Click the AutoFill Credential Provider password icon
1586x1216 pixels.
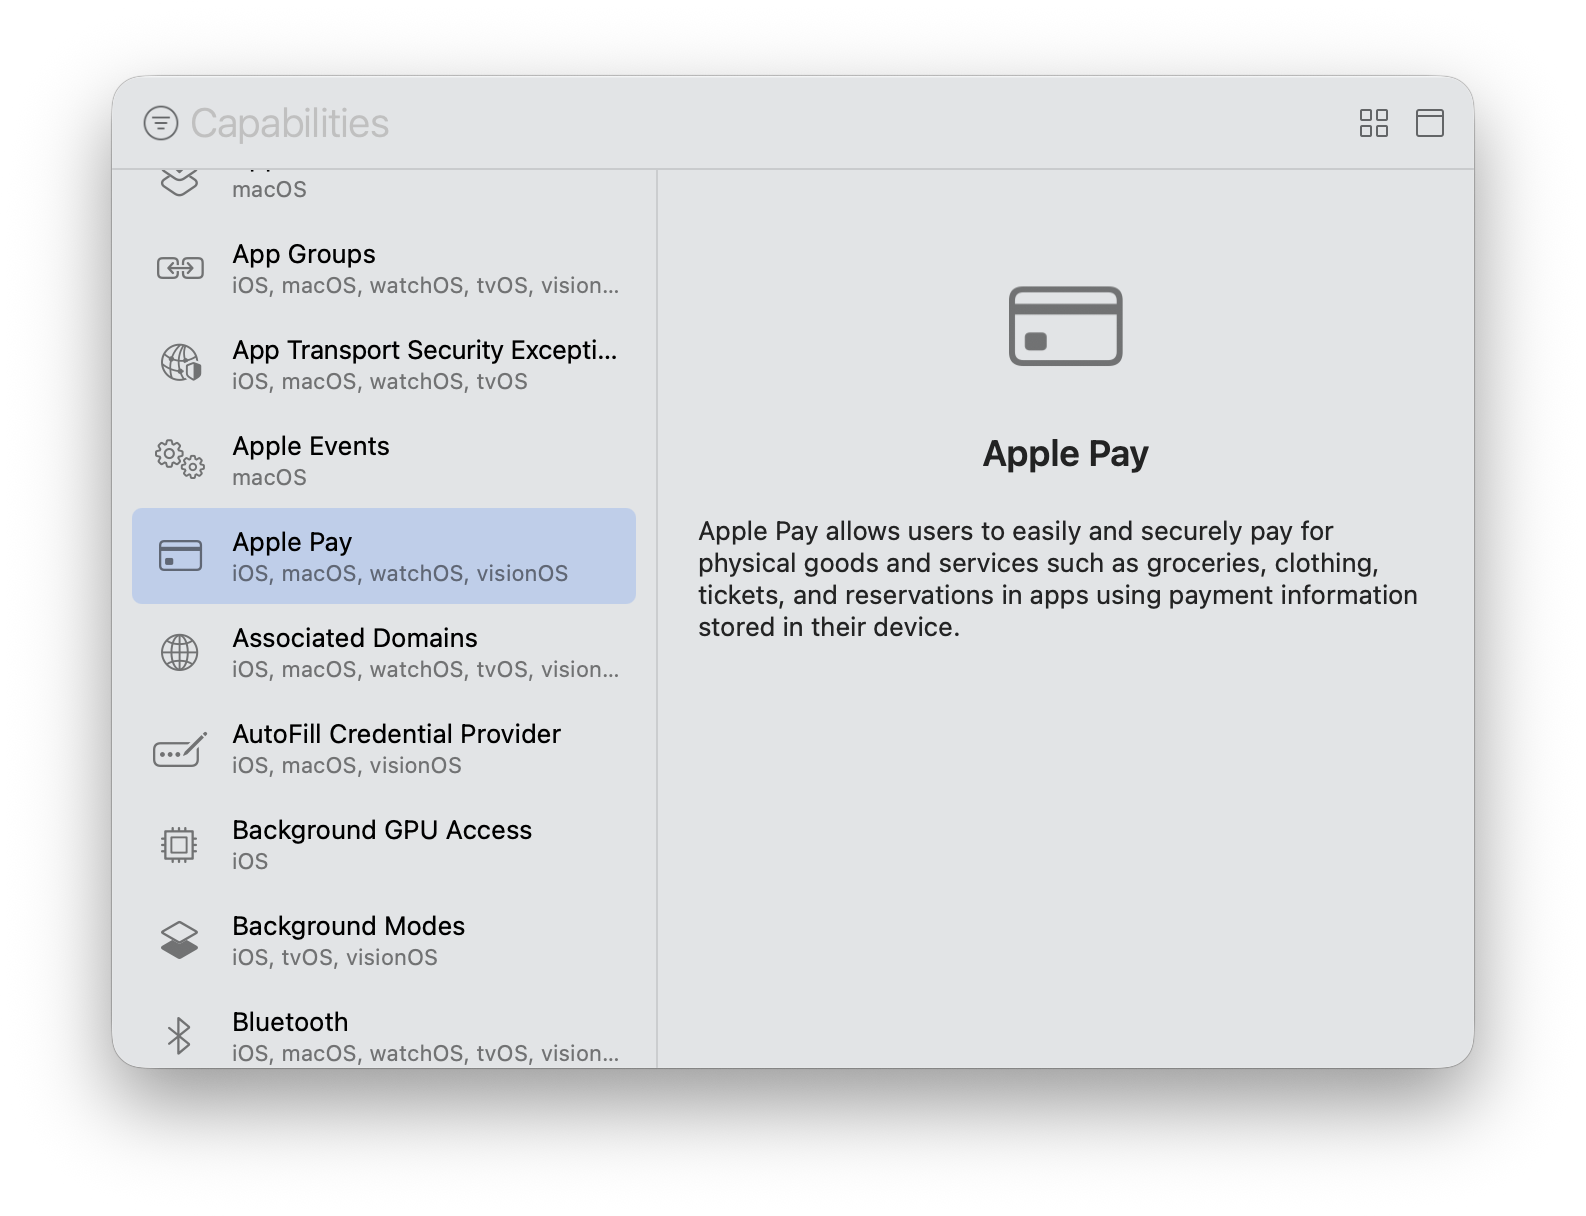point(180,749)
